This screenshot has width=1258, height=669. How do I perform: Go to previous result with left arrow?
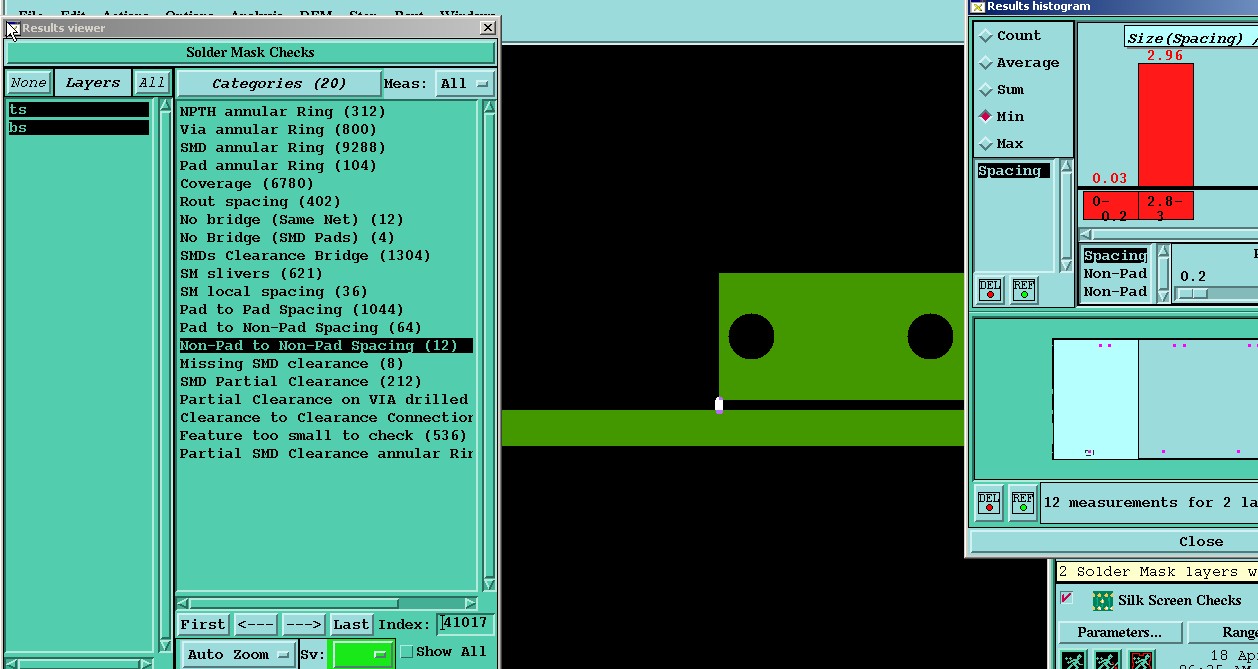point(255,624)
